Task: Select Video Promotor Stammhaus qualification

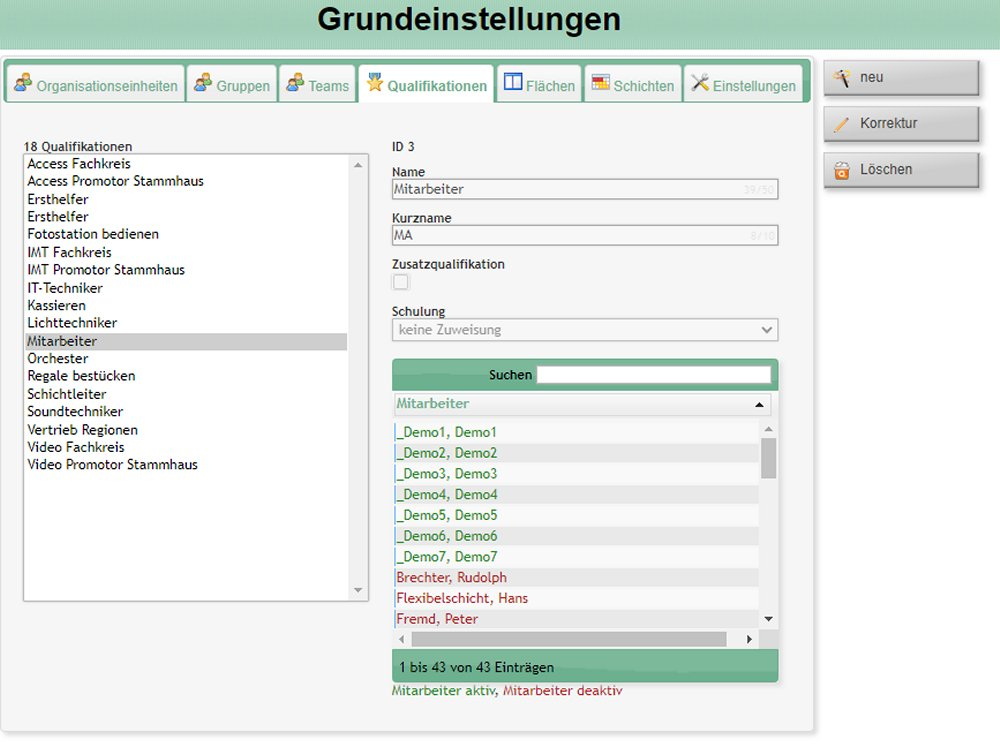Action: [x=186, y=464]
